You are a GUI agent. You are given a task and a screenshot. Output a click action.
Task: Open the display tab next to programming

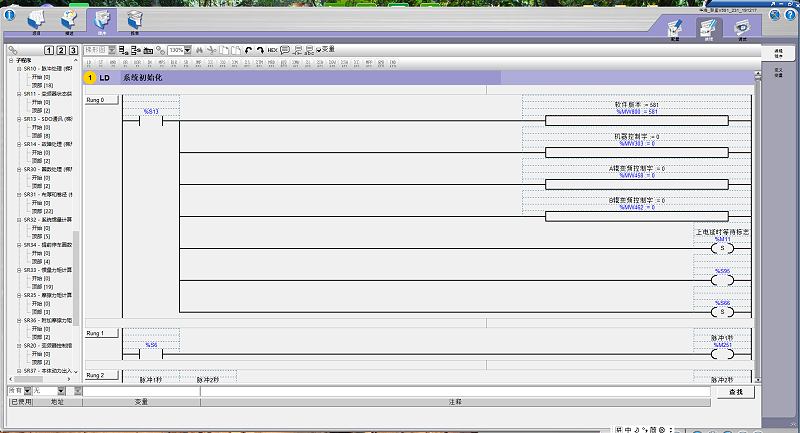pos(135,22)
